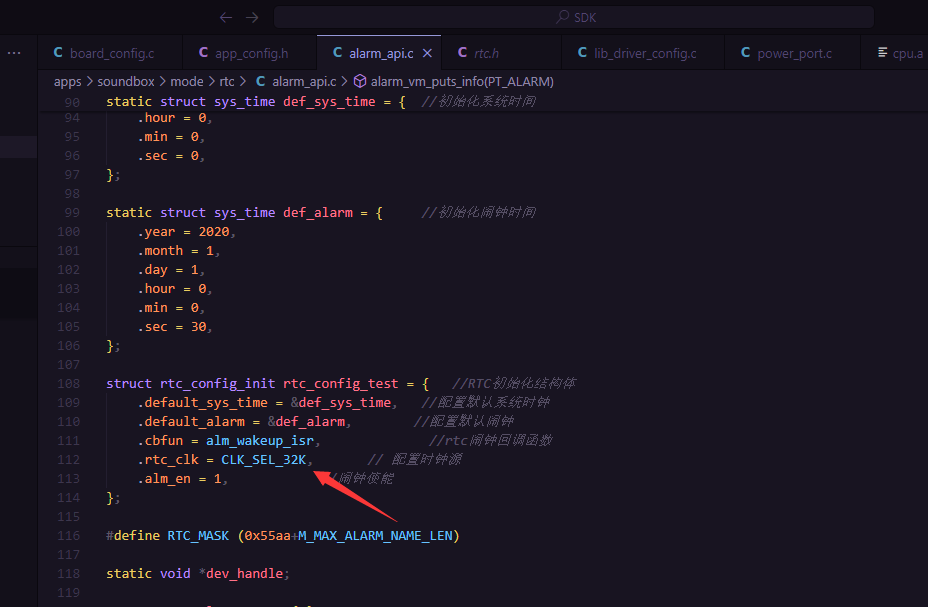Select the rtc.h tab
Screen dimensions: 928x607
pyautogui.click(x=501, y=53)
